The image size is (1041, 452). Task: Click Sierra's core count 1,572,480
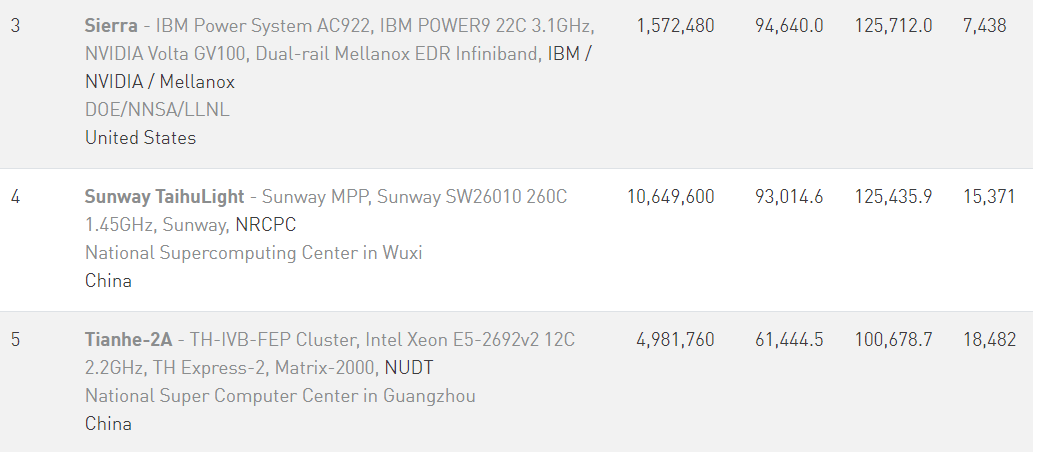(675, 26)
